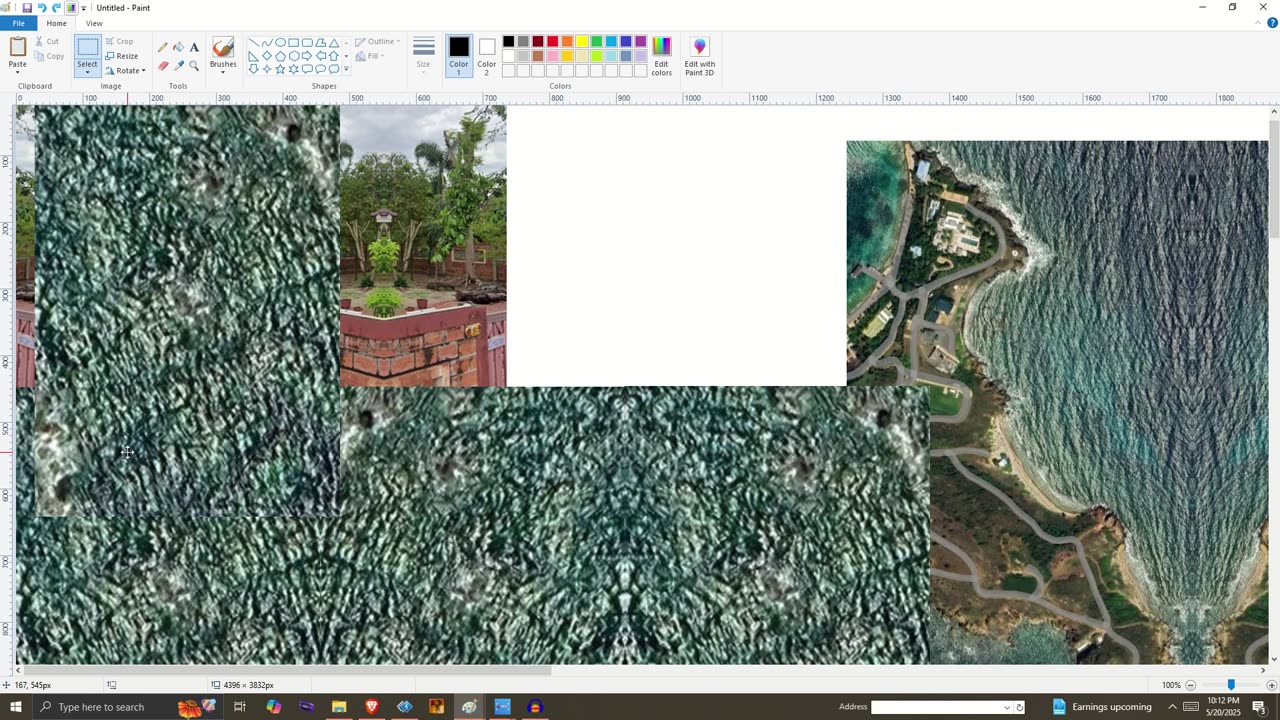The width and height of the screenshot is (1280, 720).
Task: Click the rectangular Select tool icon
Action: pyautogui.click(x=87, y=47)
